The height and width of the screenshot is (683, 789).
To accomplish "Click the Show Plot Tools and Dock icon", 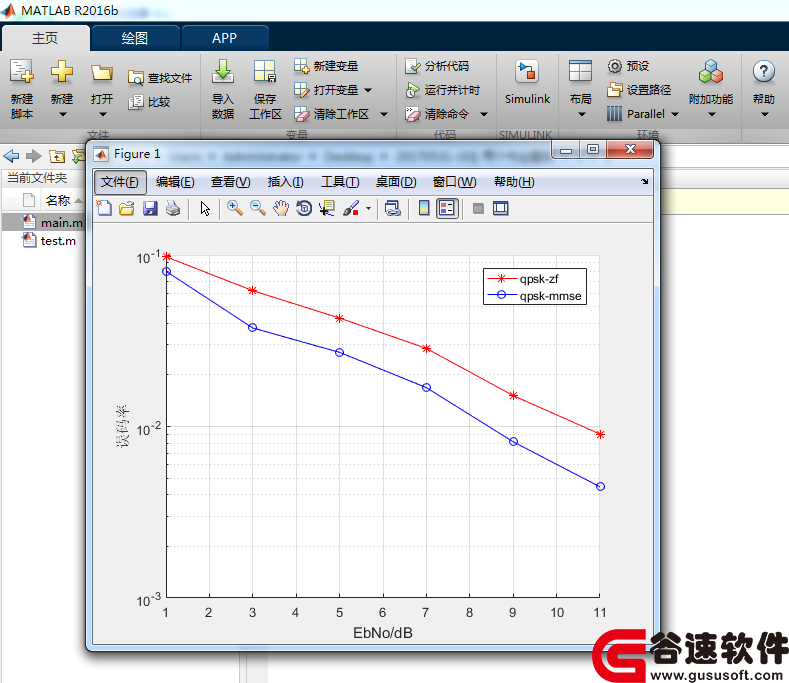I will click(x=501, y=208).
